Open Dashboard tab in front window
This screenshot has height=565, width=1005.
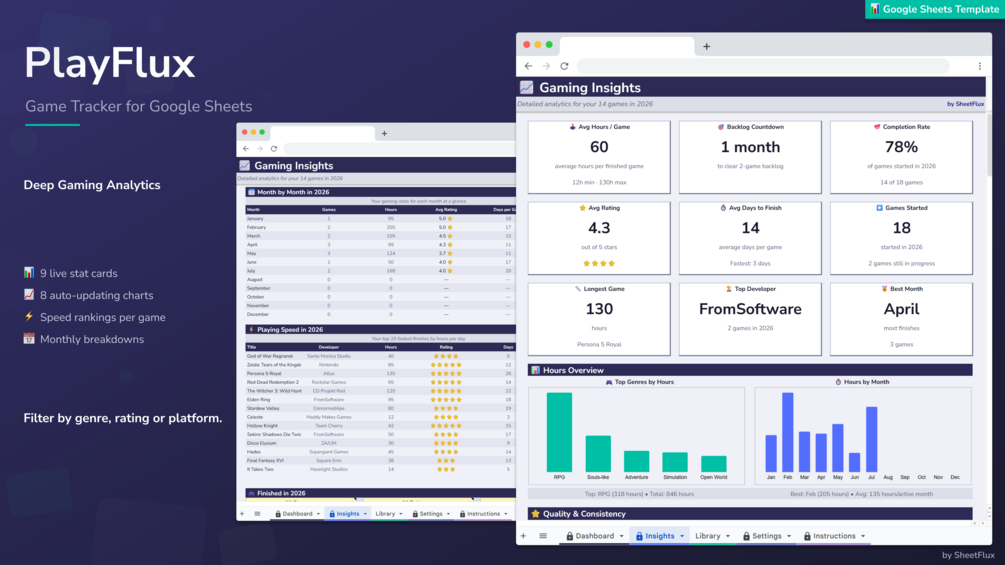594,536
